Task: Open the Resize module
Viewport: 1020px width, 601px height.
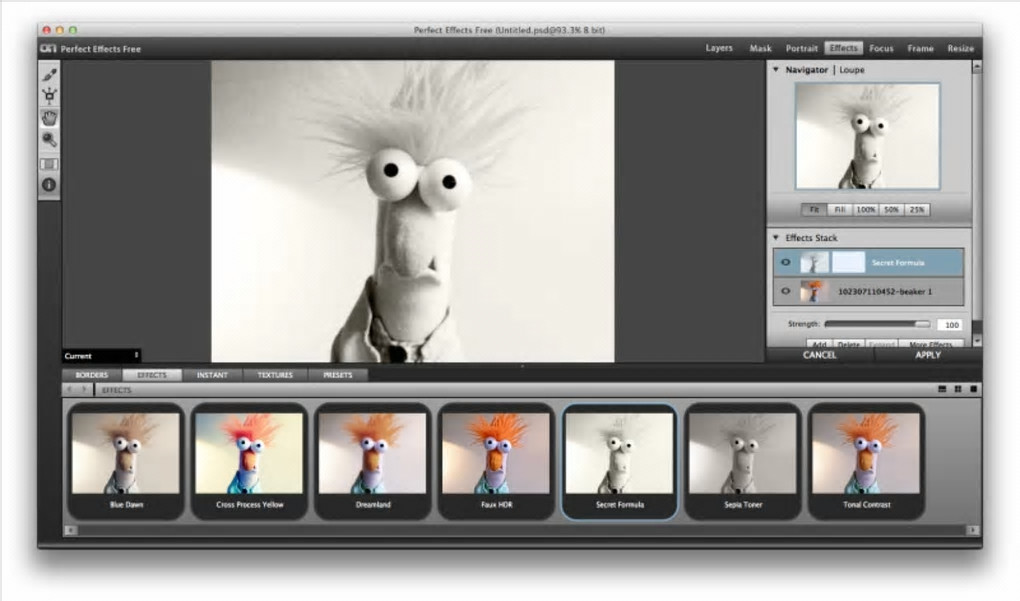Action: click(960, 48)
